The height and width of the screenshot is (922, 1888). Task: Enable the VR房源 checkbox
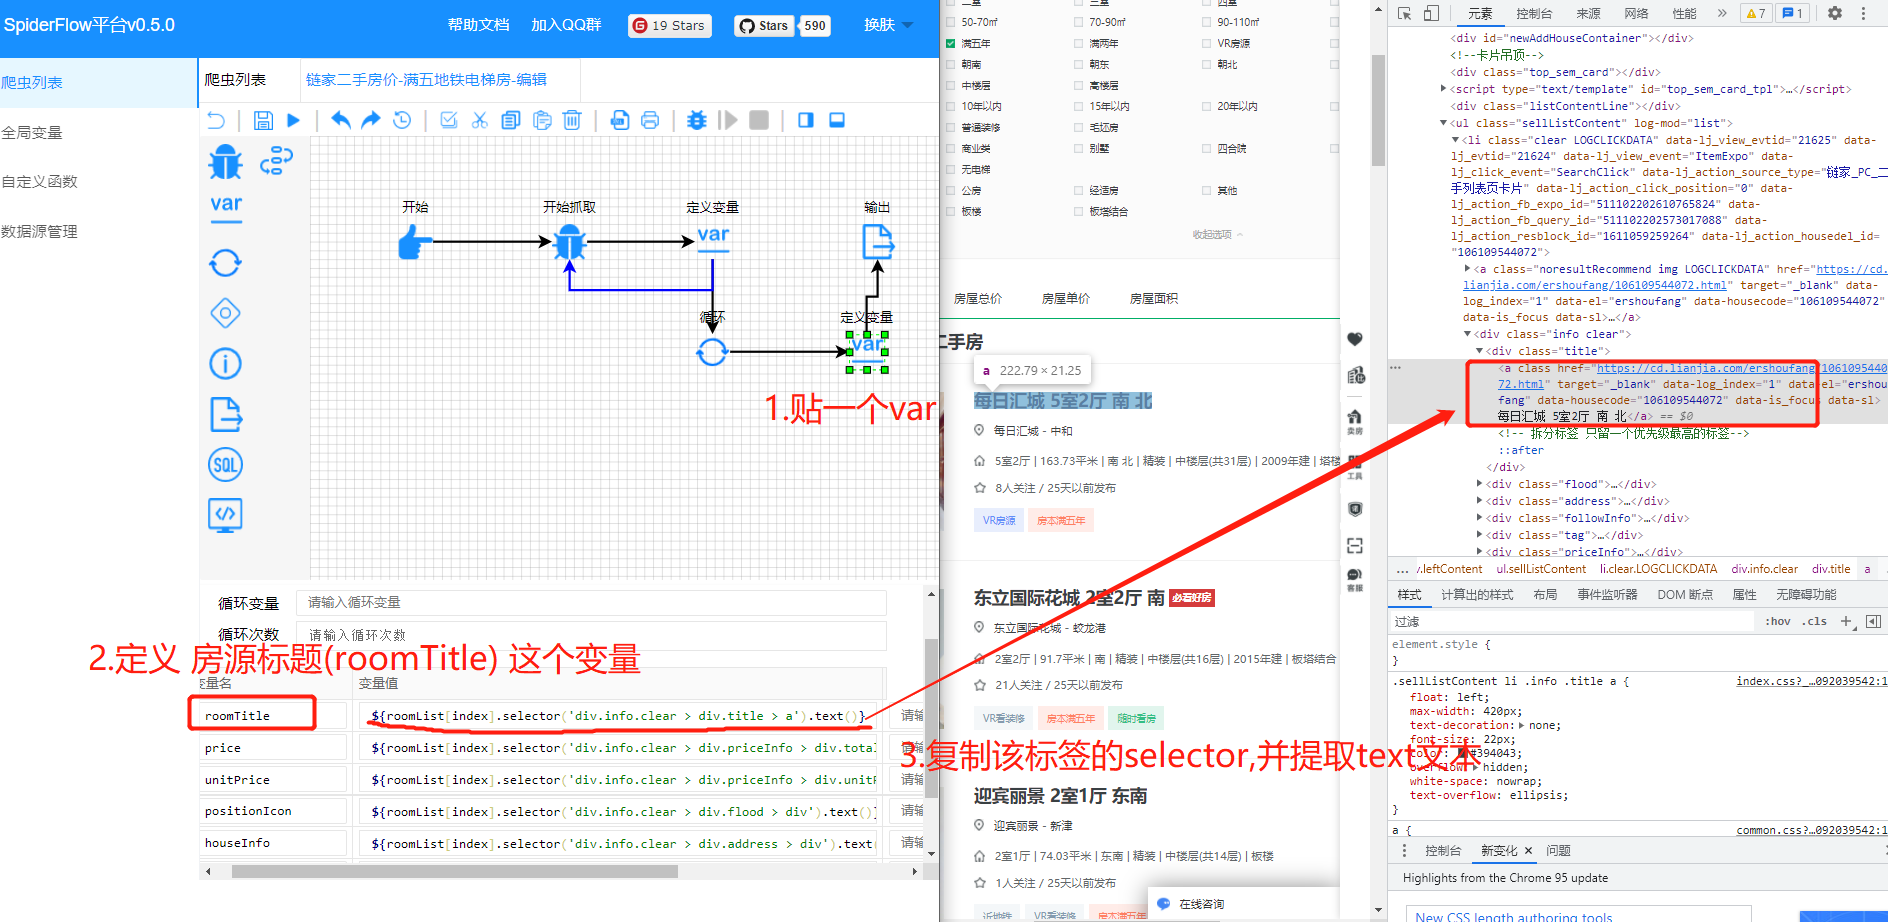pyautogui.click(x=1206, y=43)
